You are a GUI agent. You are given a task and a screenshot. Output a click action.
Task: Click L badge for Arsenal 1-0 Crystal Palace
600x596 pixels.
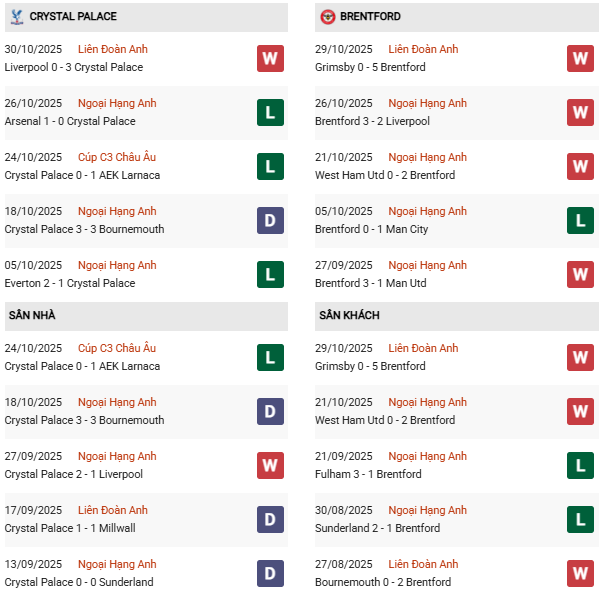click(270, 112)
